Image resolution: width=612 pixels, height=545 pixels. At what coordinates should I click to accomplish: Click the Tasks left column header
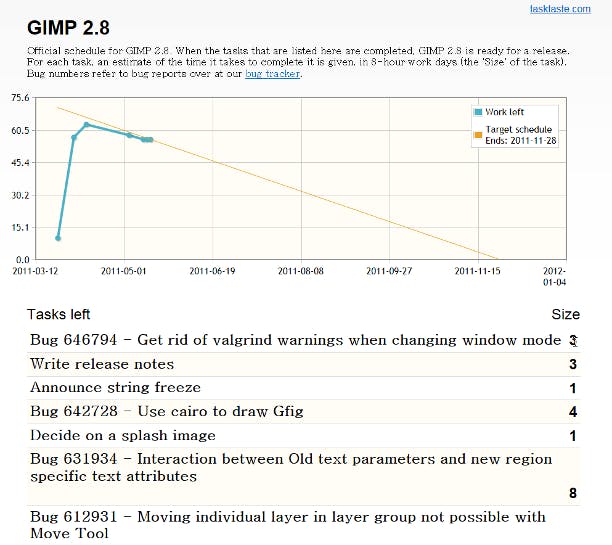click(x=59, y=314)
